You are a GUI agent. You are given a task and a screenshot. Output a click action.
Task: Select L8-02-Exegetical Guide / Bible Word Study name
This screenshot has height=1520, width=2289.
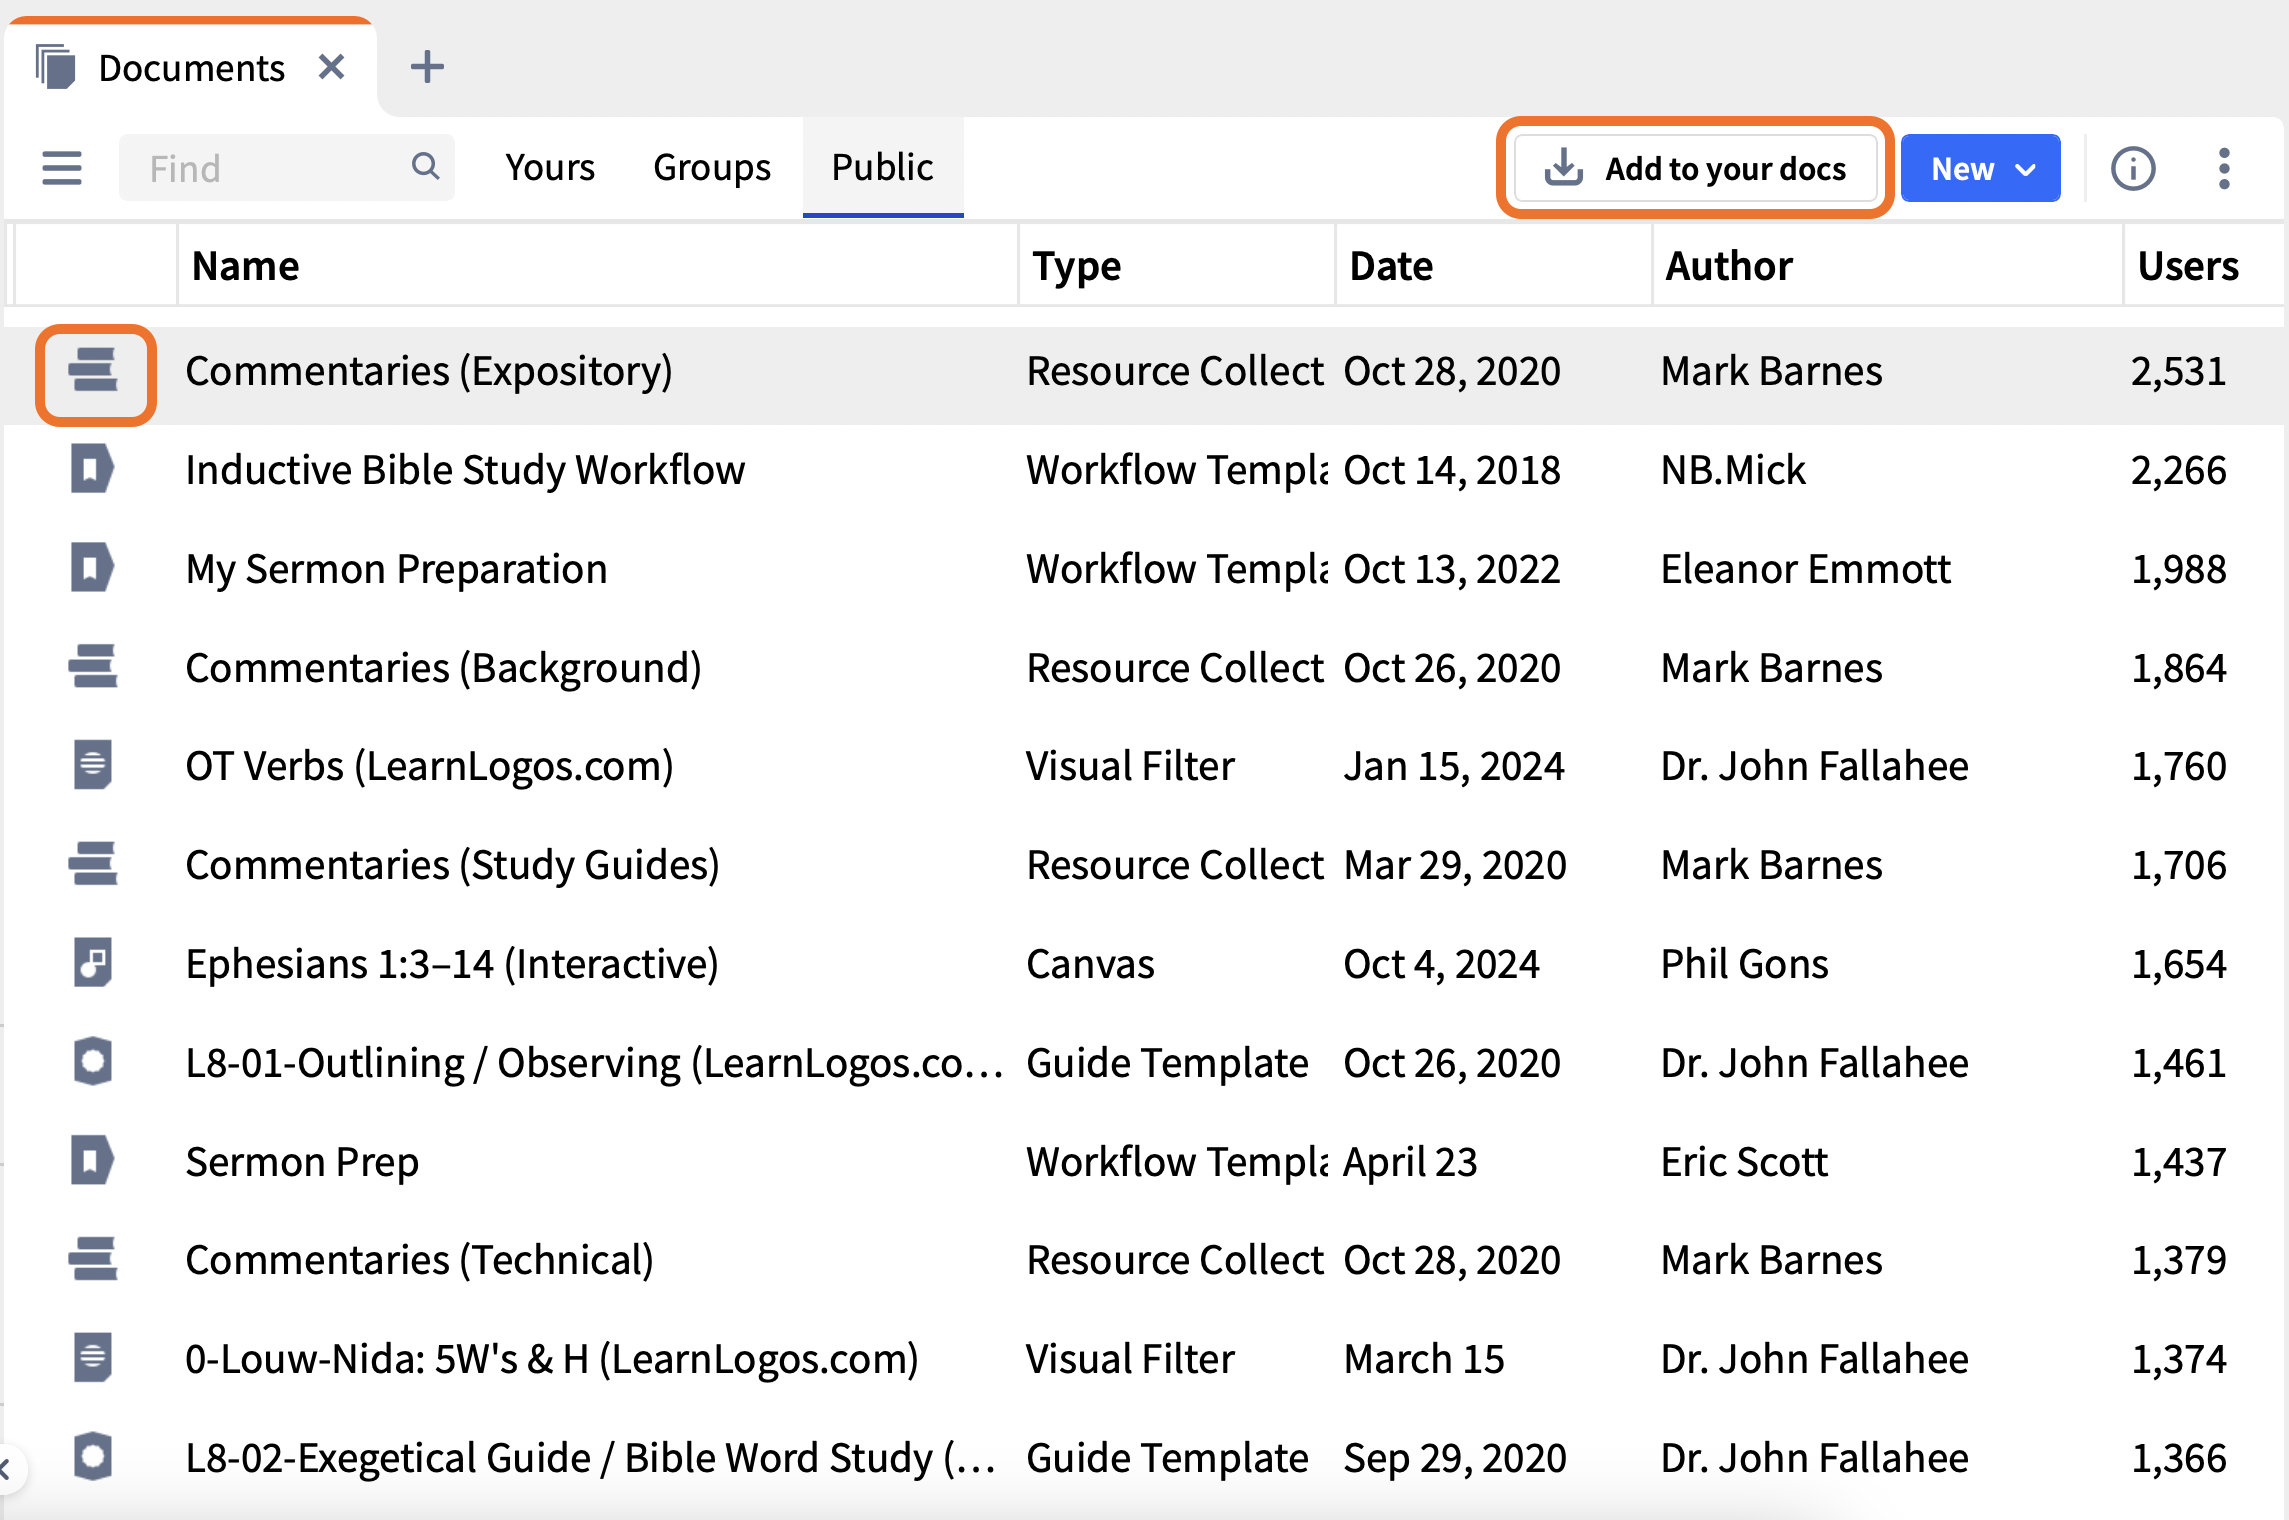[x=591, y=1458]
